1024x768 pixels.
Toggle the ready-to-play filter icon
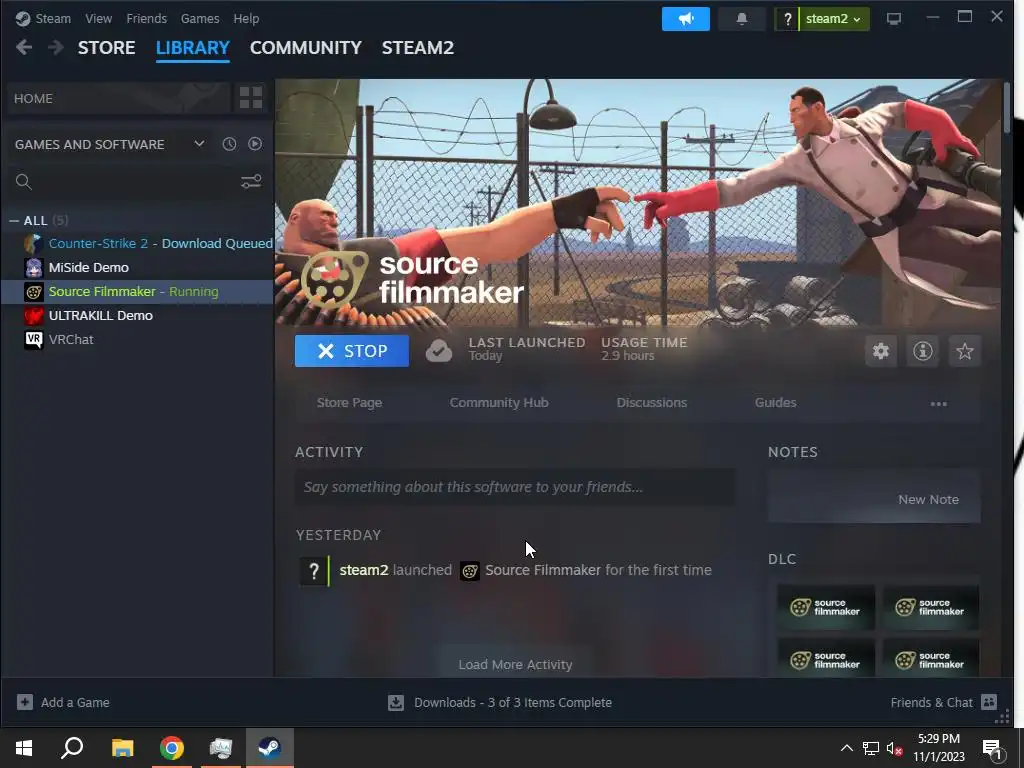tap(255, 144)
